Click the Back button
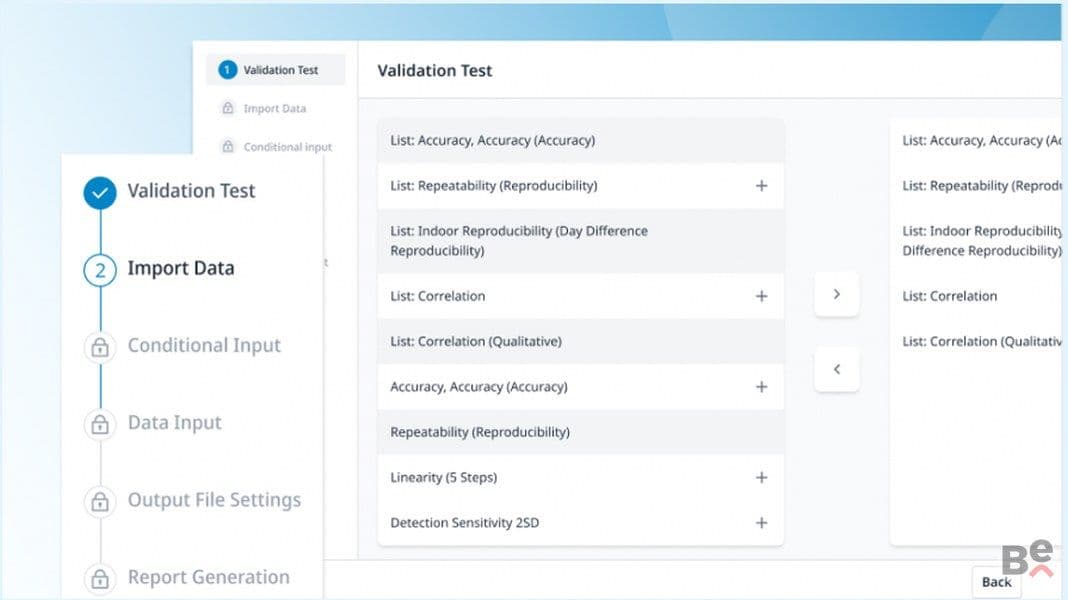1068x600 pixels. pos(996,582)
